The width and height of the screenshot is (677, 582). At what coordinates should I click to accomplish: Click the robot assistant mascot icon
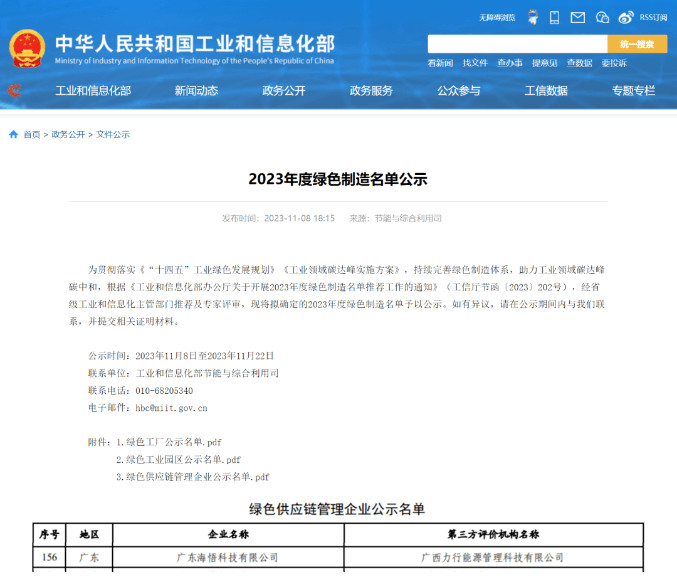(532, 17)
